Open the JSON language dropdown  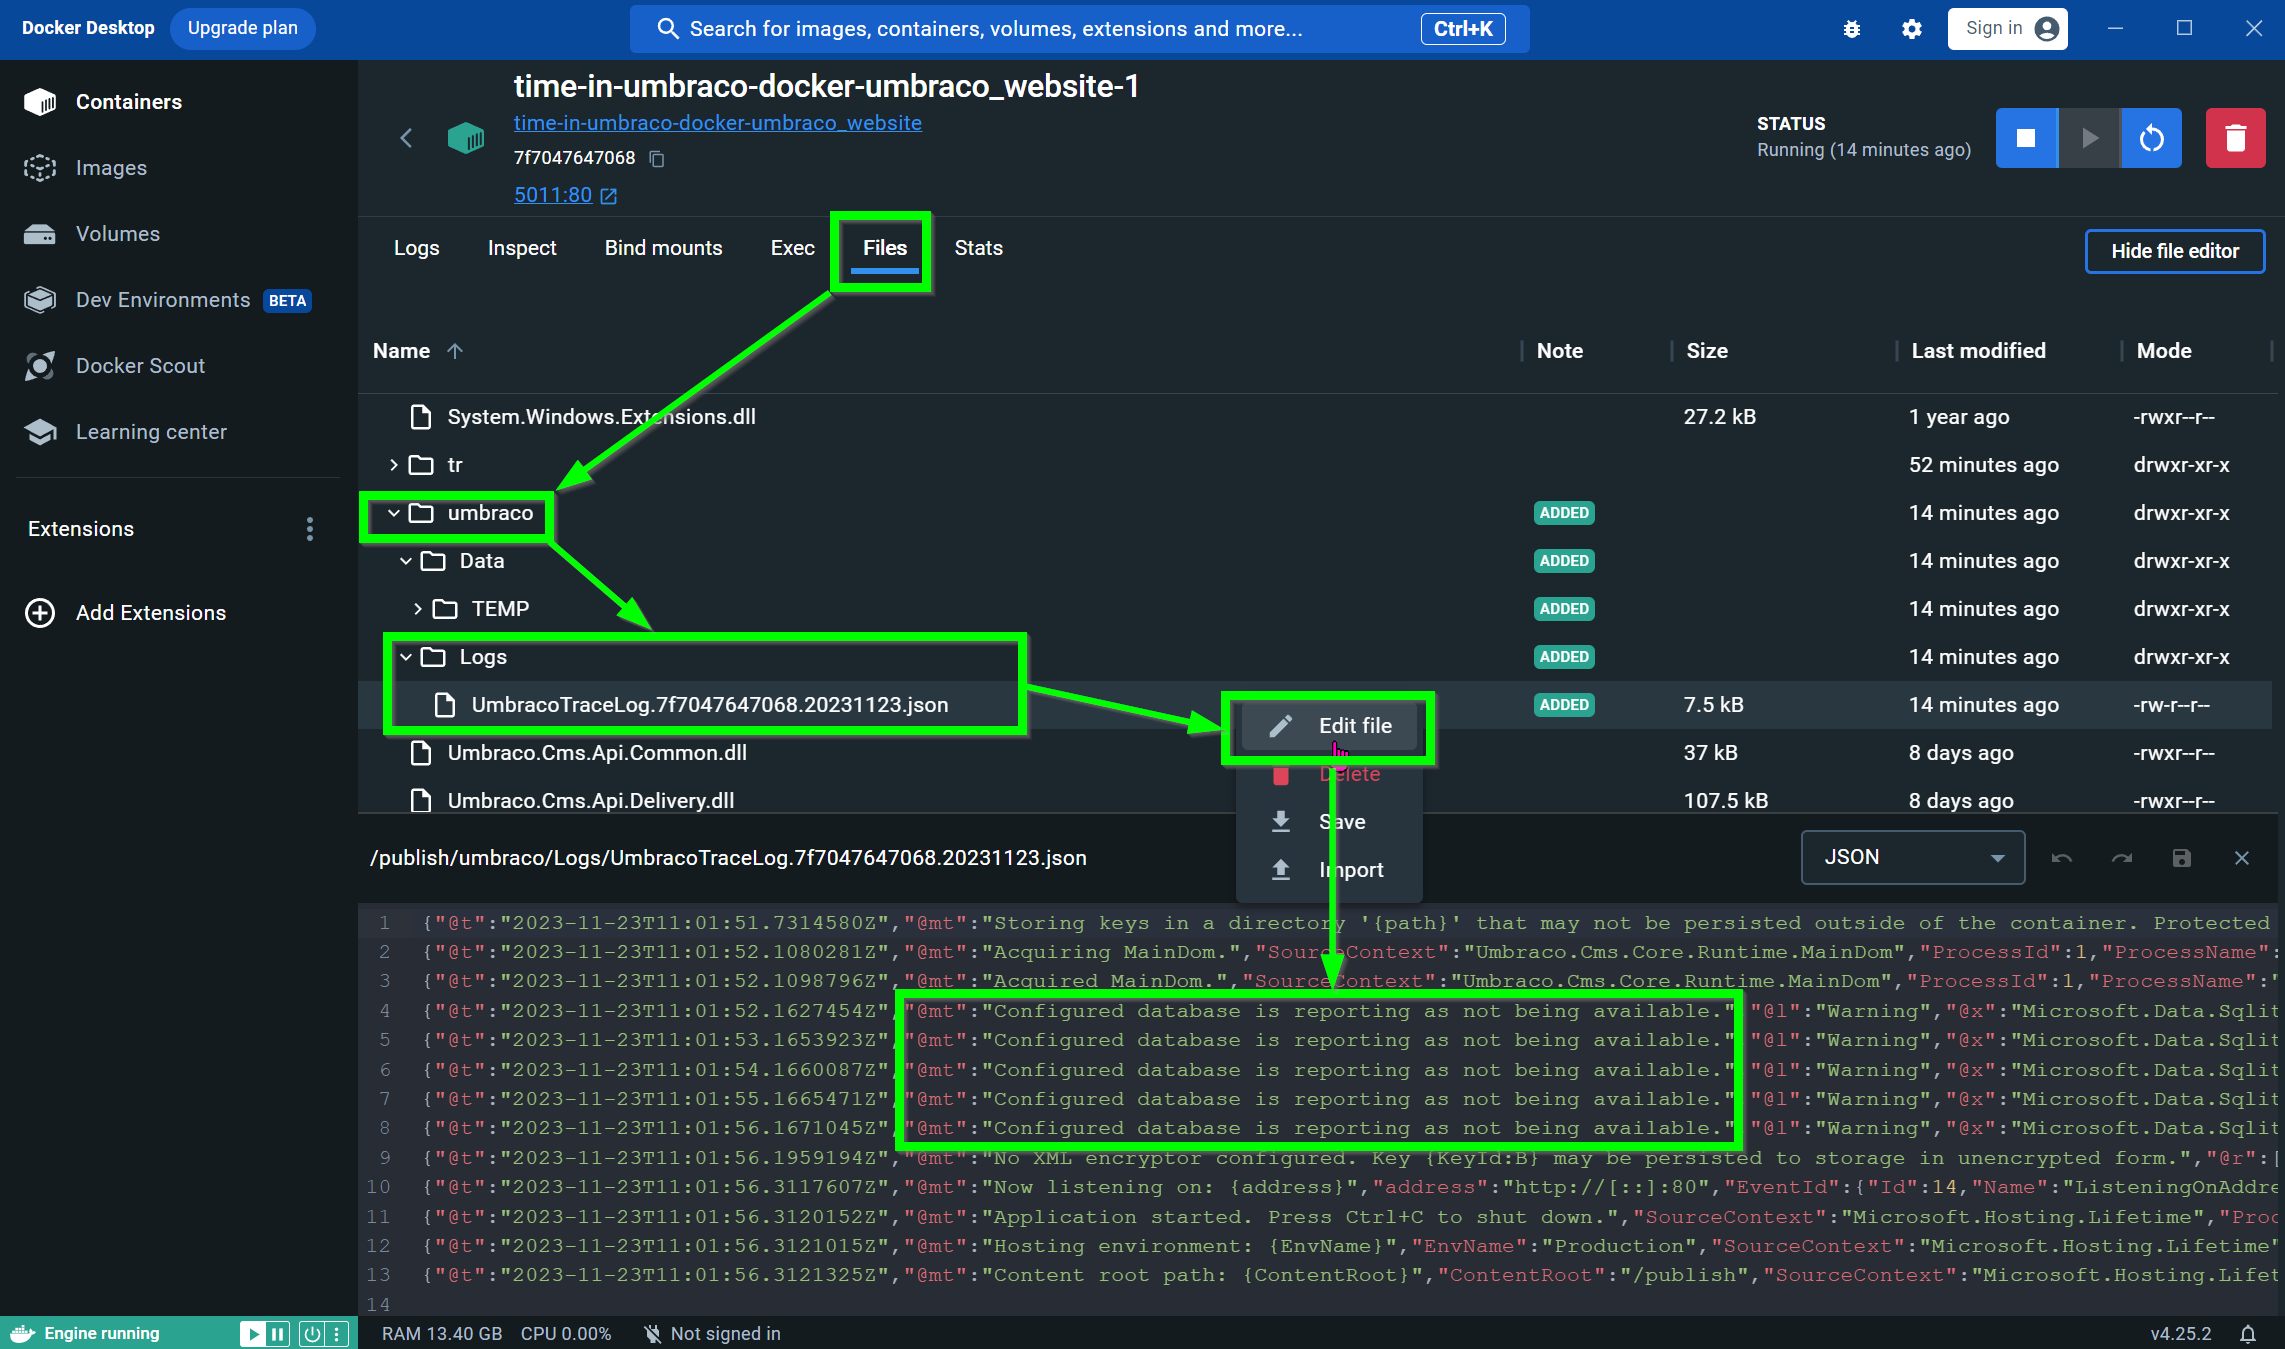[1912, 857]
